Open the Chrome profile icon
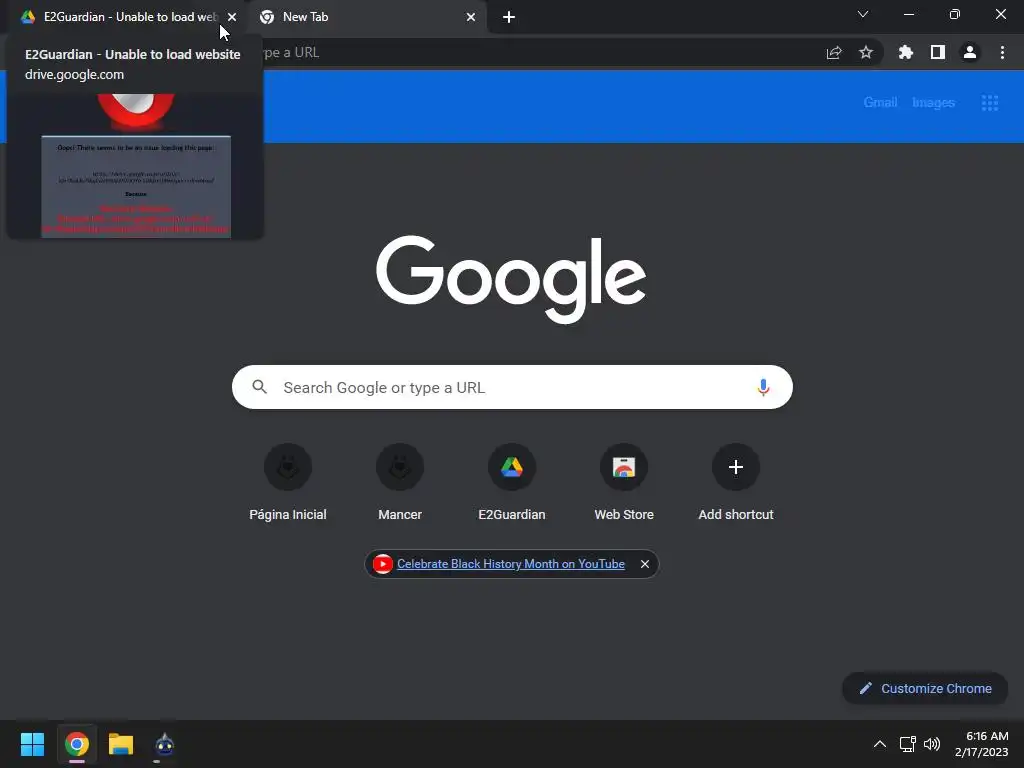 pos(969,52)
